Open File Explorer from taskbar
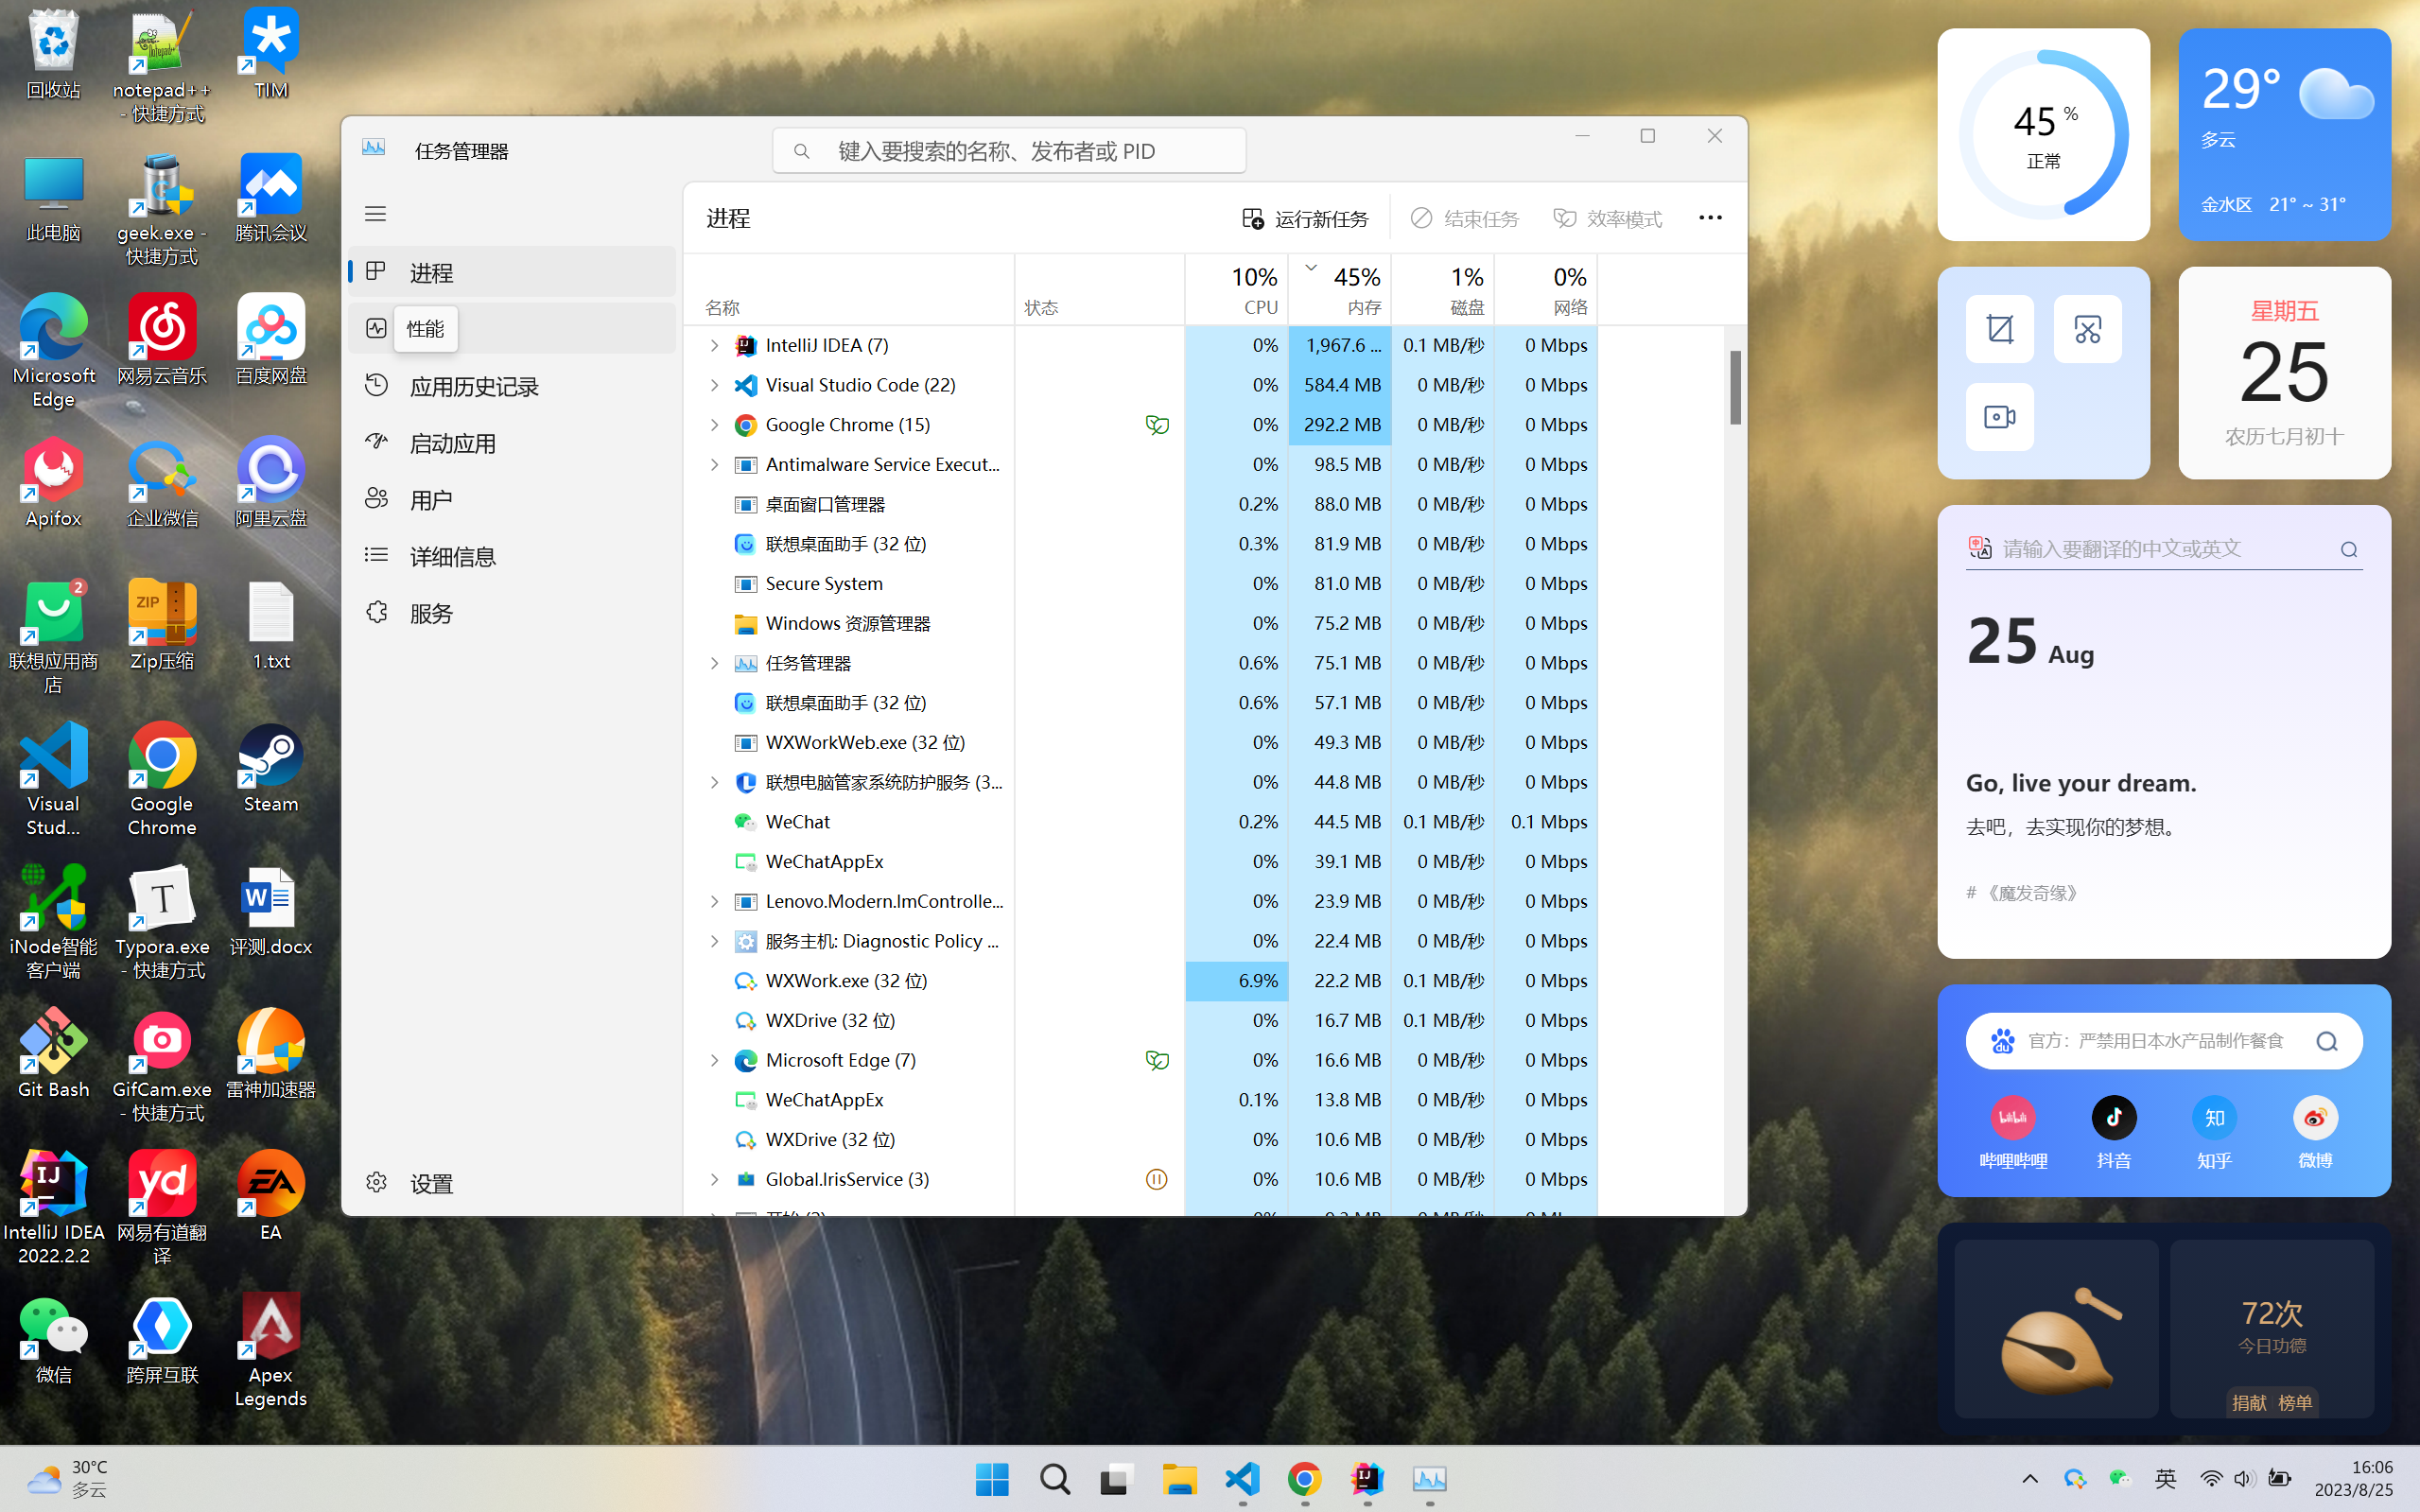 [x=1179, y=1478]
